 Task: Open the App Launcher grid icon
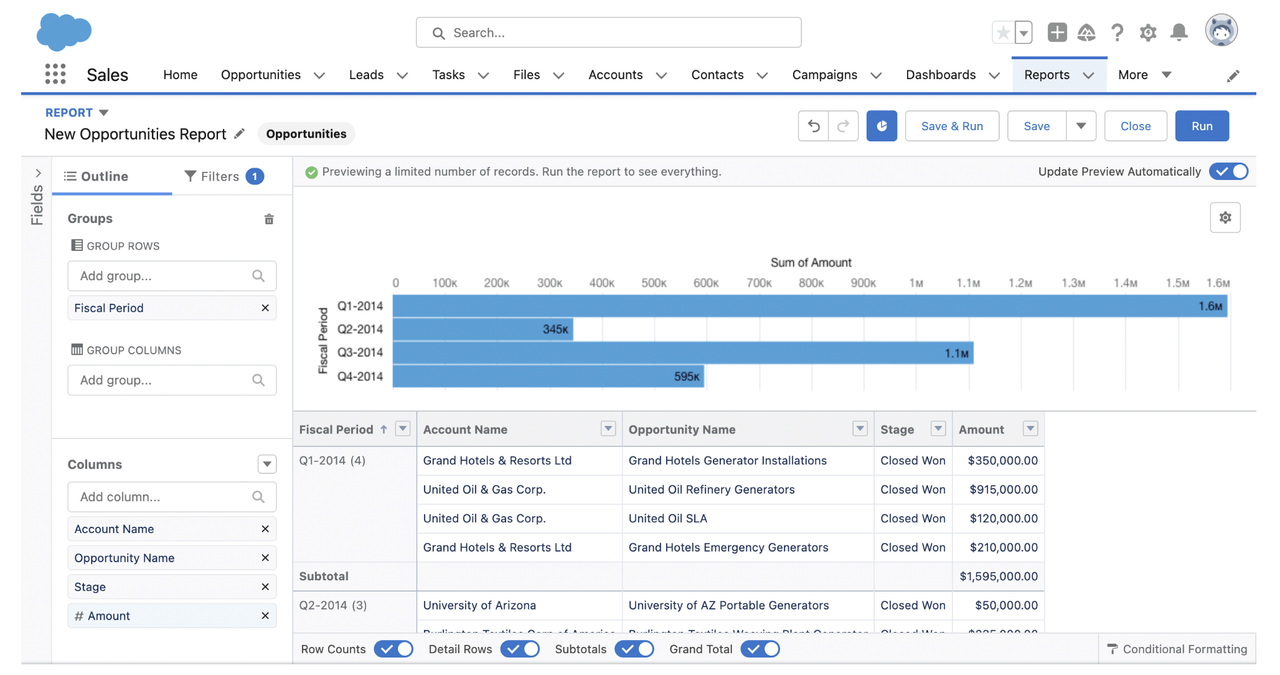(x=55, y=74)
